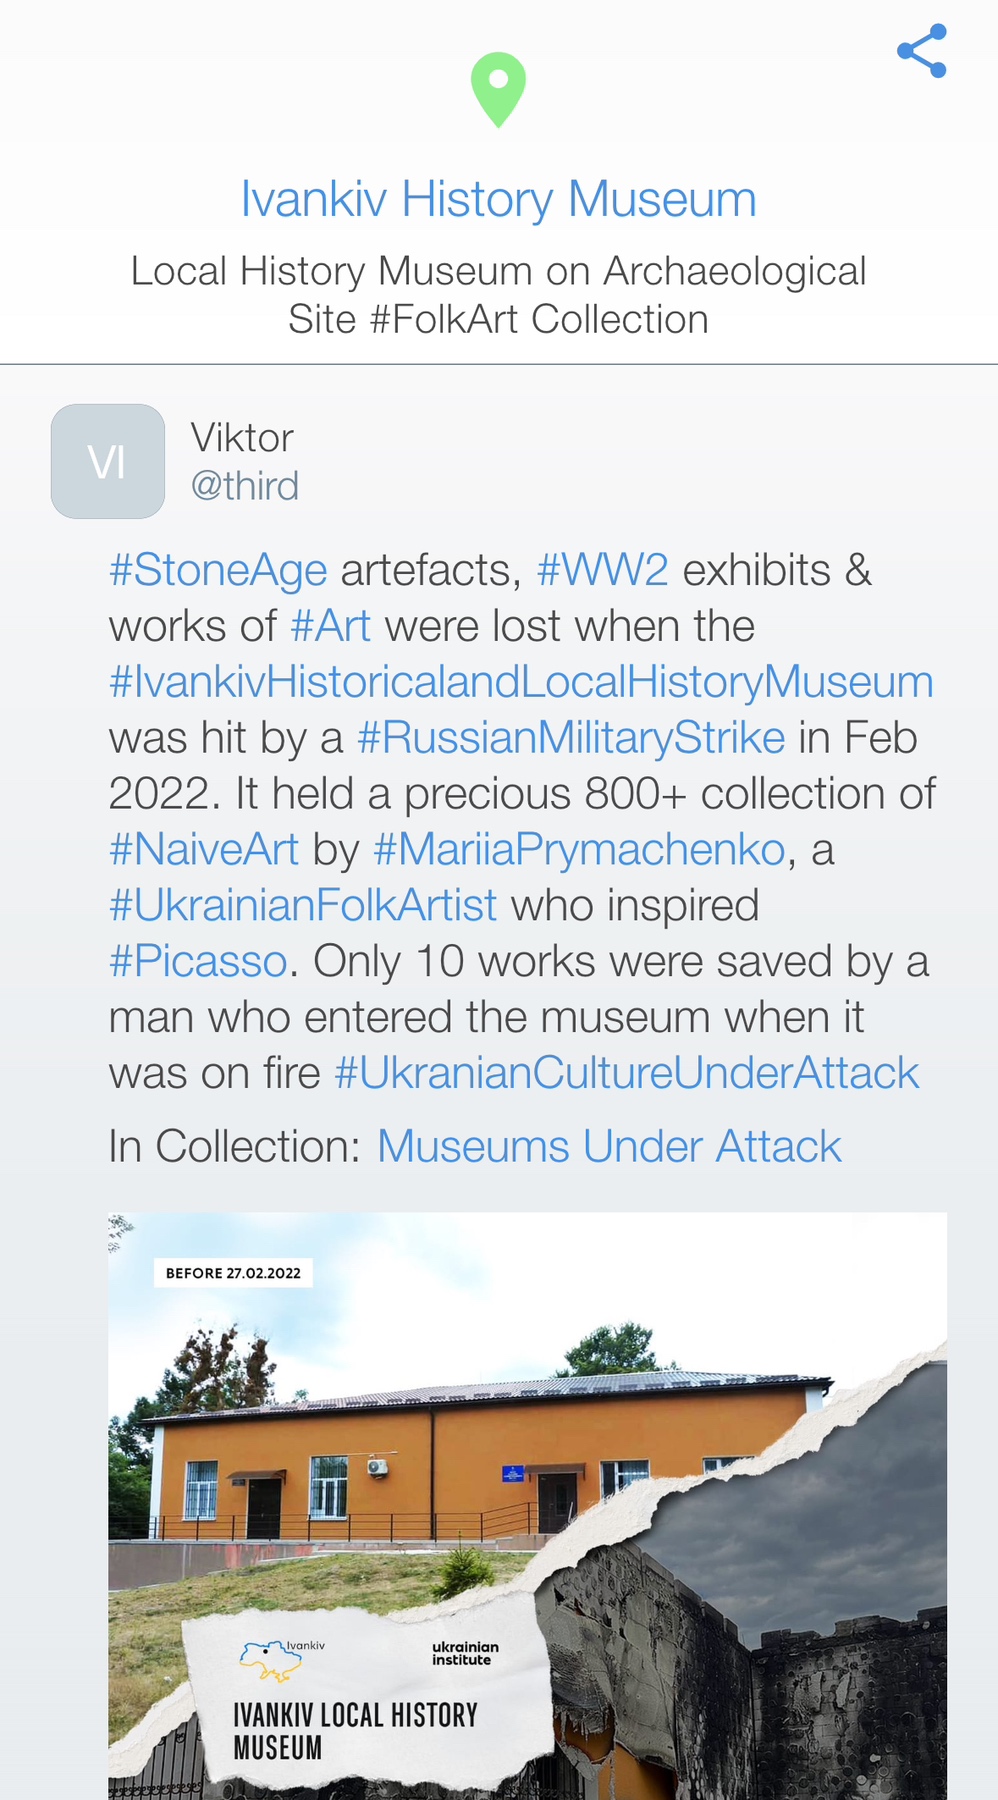Tap the #StoneAge hashtag
This screenshot has width=998, height=1800.
coord(218,570)
